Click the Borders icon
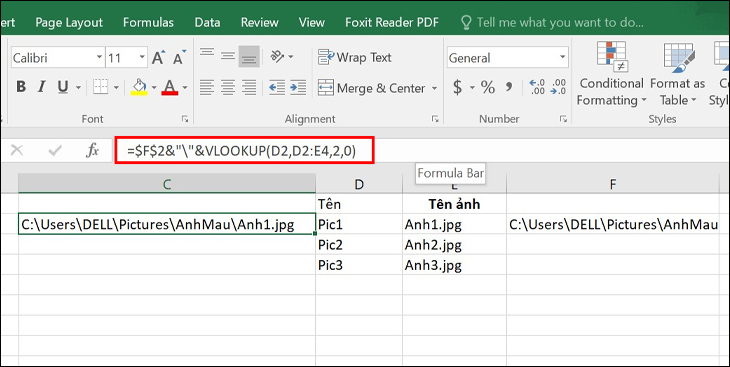The width and height of the screenshot is (730, 367). point(101,87)
